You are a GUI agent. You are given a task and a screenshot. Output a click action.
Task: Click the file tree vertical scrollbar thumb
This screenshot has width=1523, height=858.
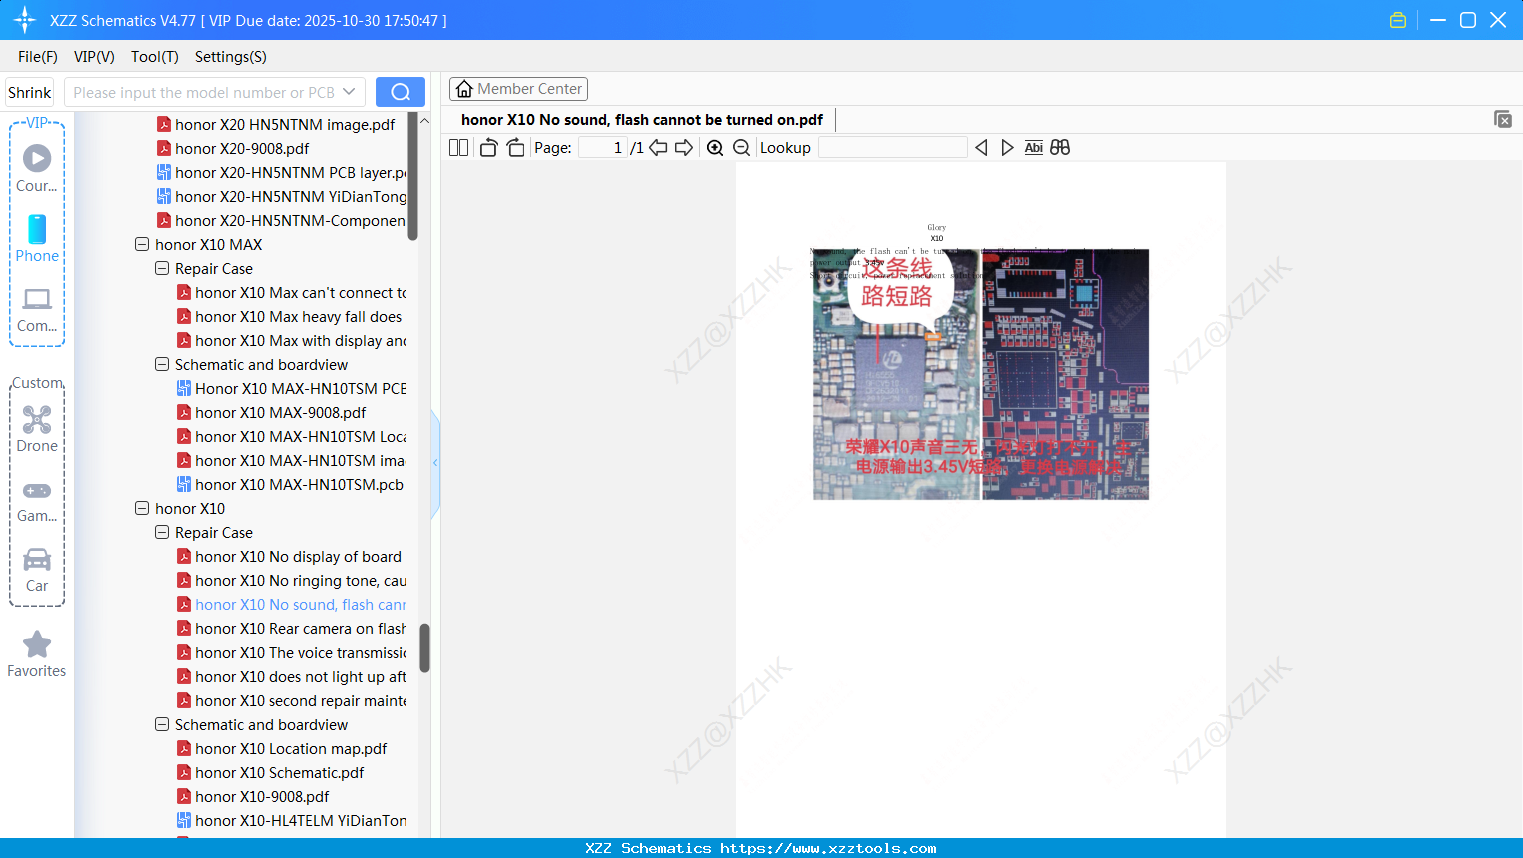(x=413, y=178)
